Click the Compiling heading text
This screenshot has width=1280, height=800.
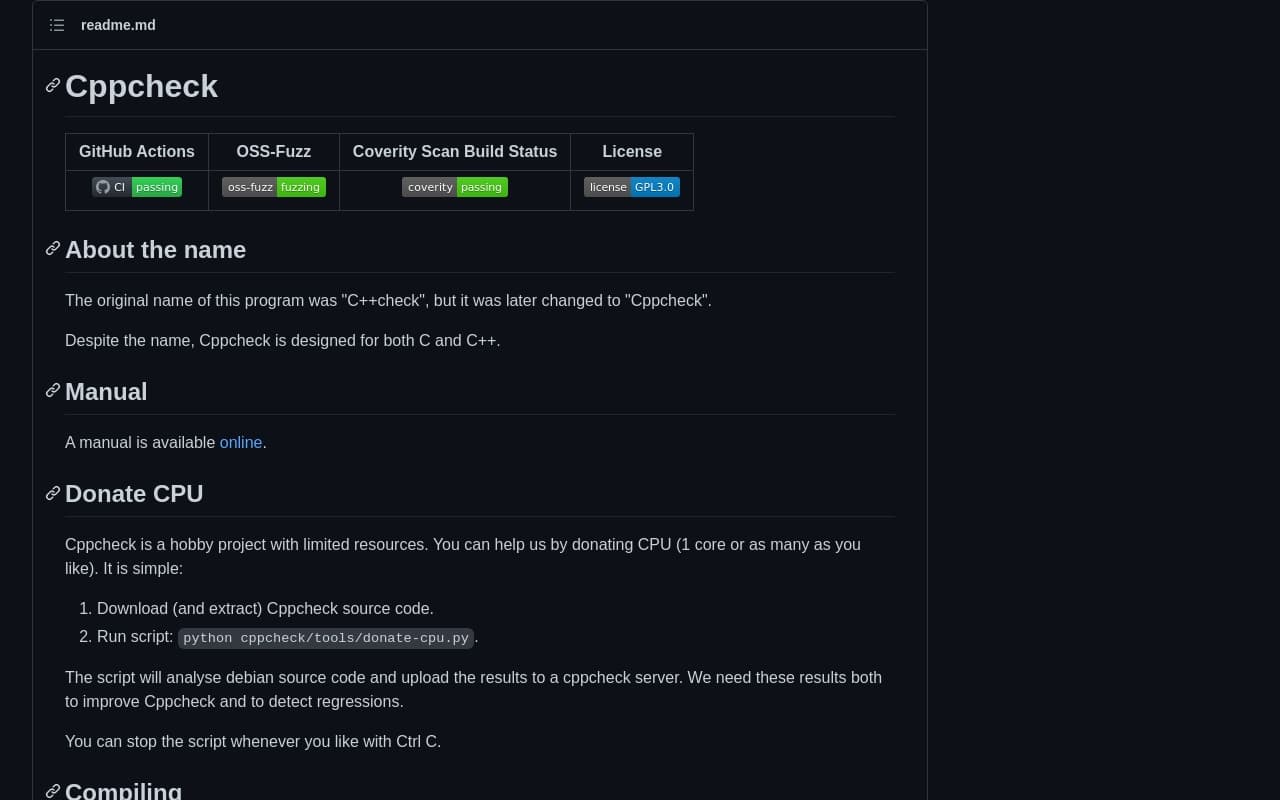point(123,791)
